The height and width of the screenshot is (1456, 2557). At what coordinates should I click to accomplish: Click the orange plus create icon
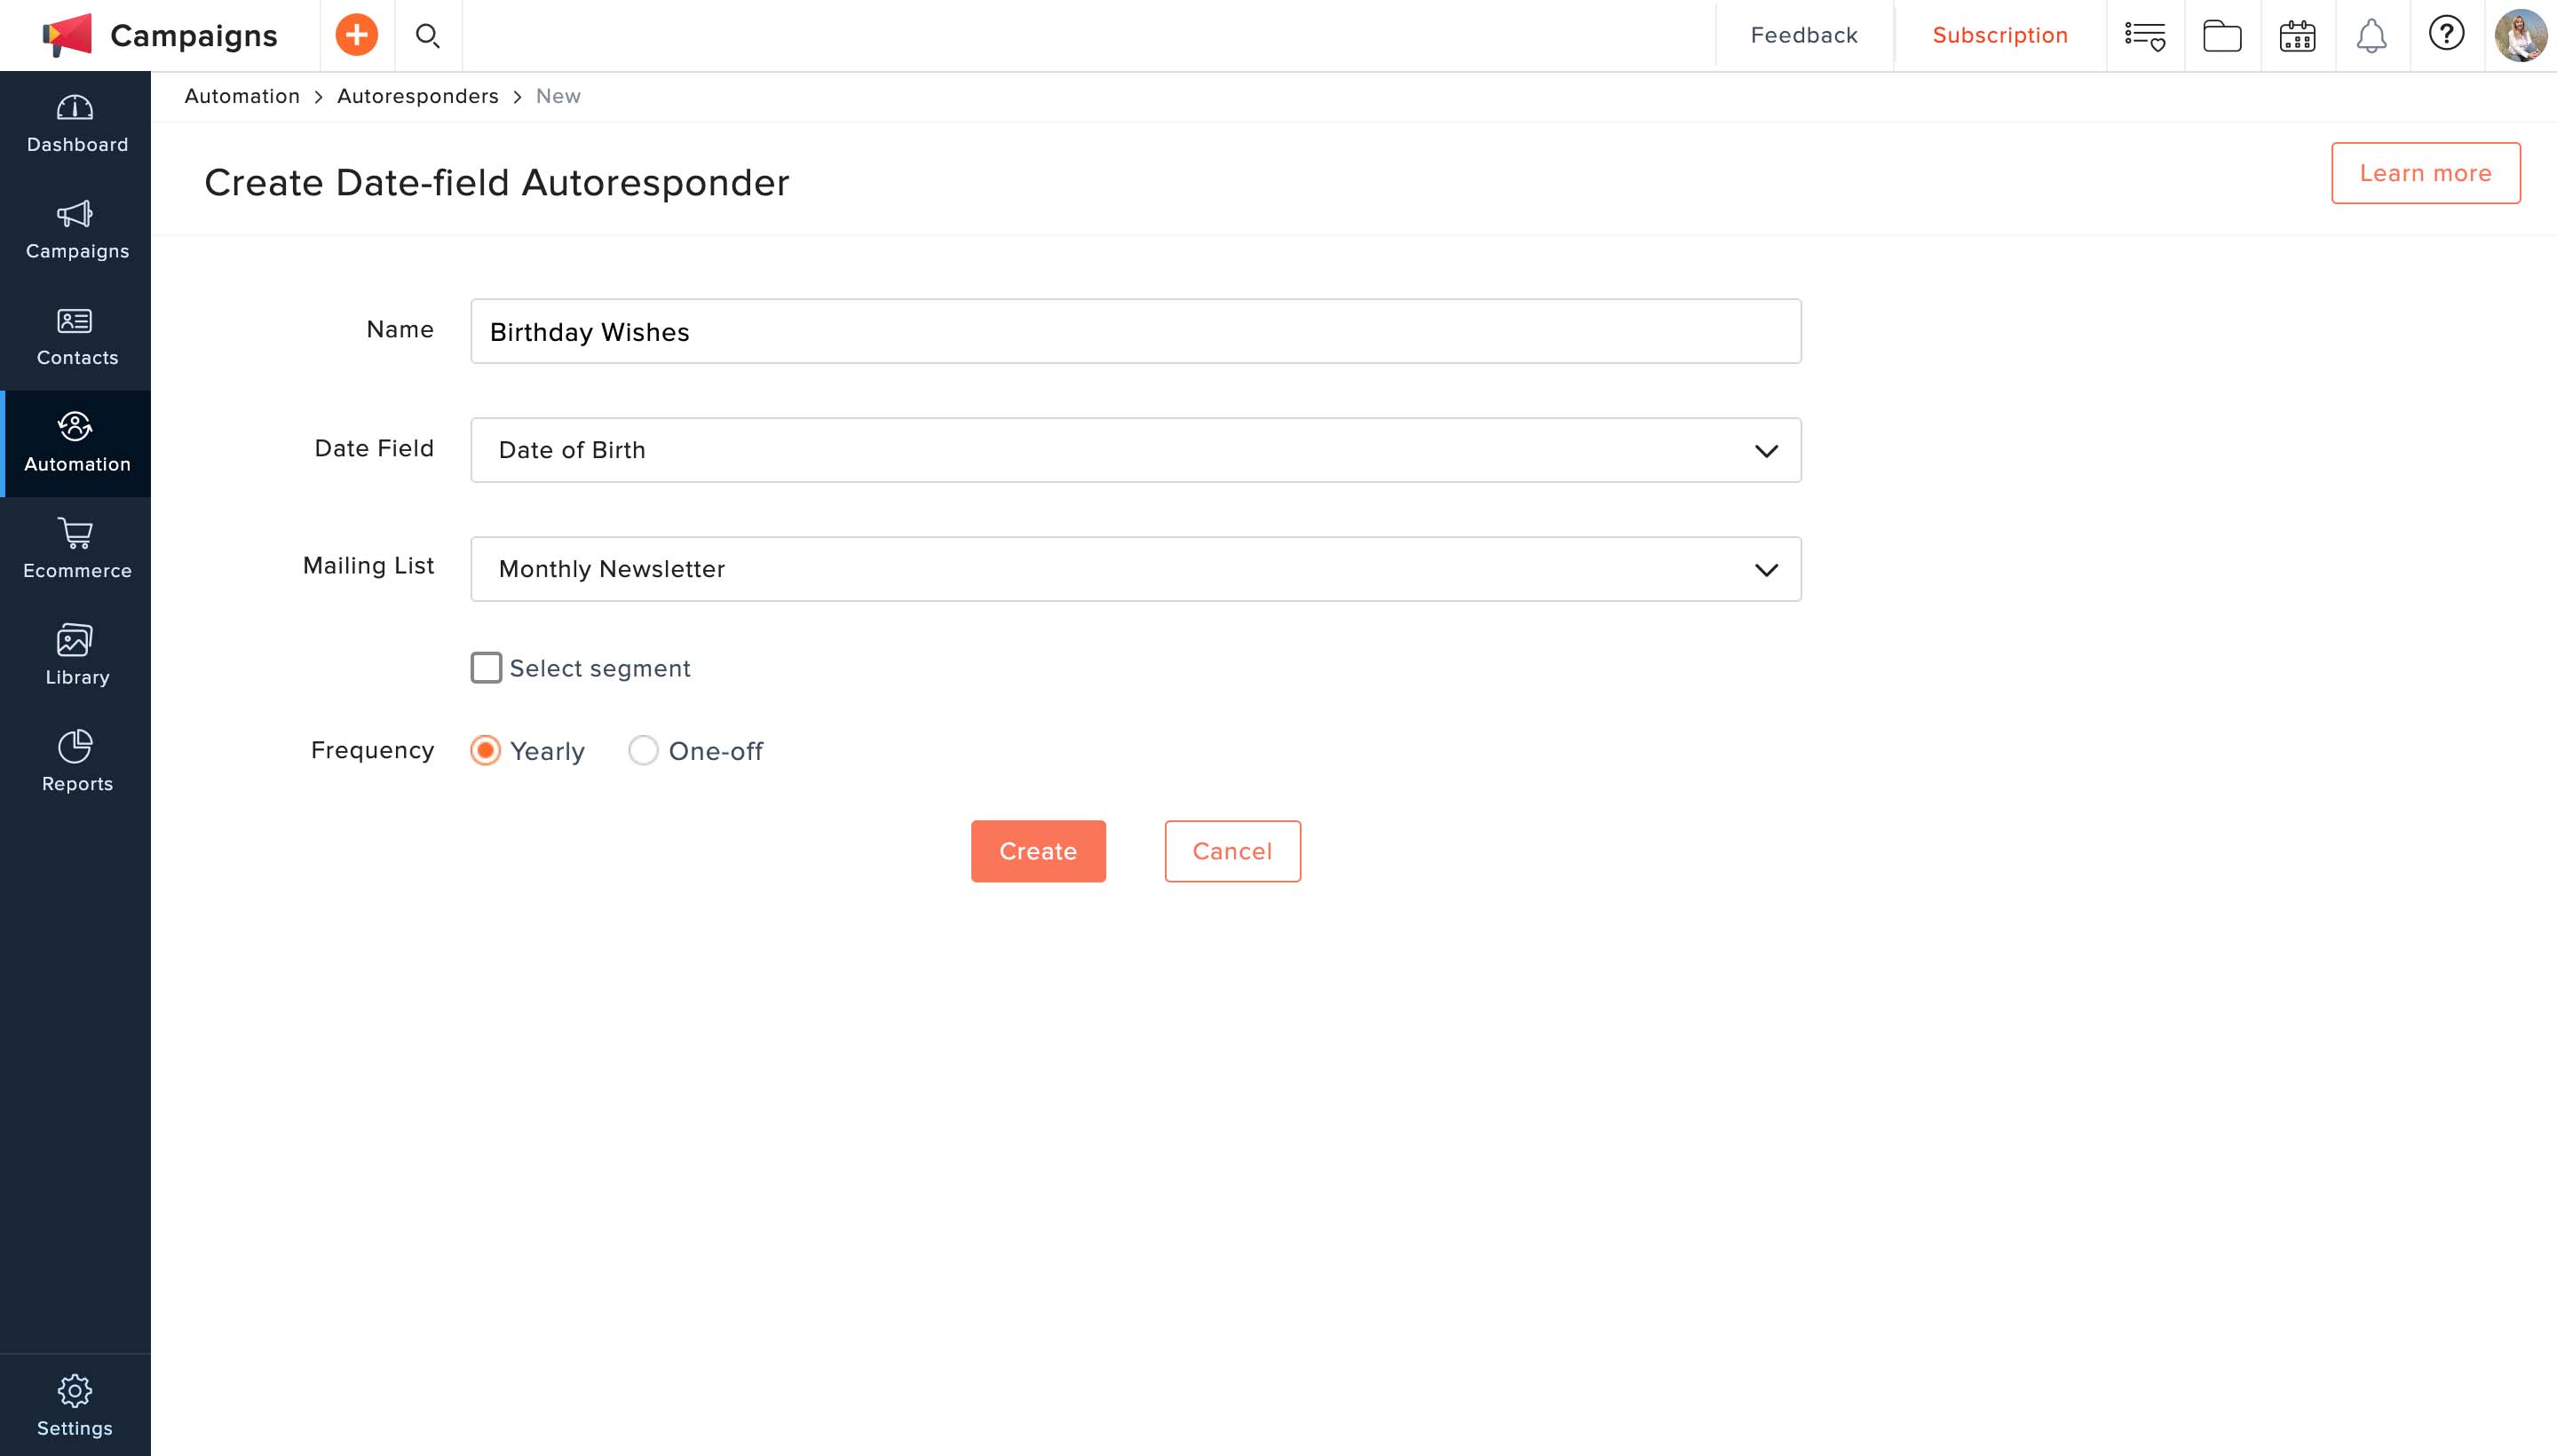pos(356,36)
